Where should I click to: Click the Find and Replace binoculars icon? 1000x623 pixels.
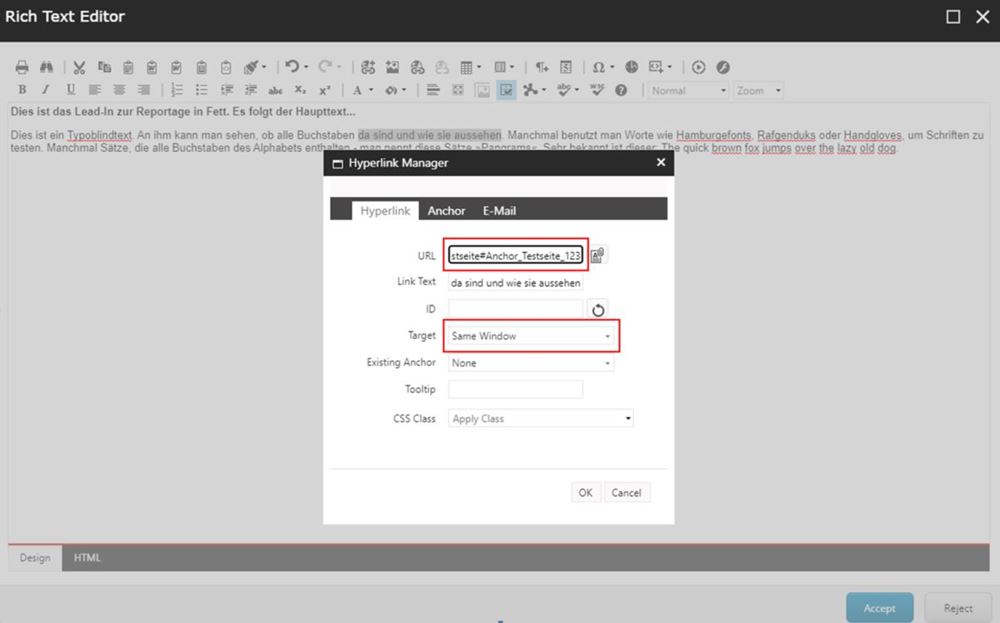click(46, 67)
